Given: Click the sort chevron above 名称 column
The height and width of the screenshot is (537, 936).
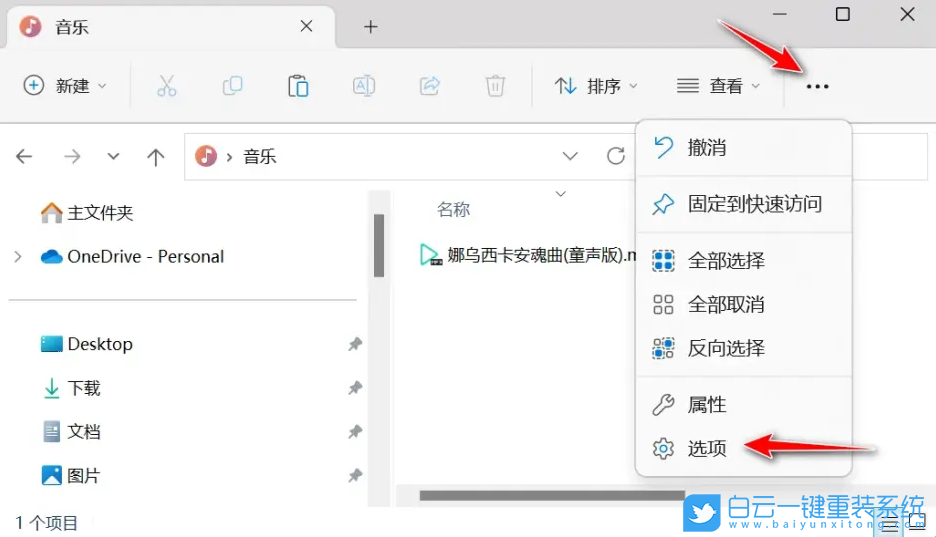Looking at the screenshot, I should 561,194.
